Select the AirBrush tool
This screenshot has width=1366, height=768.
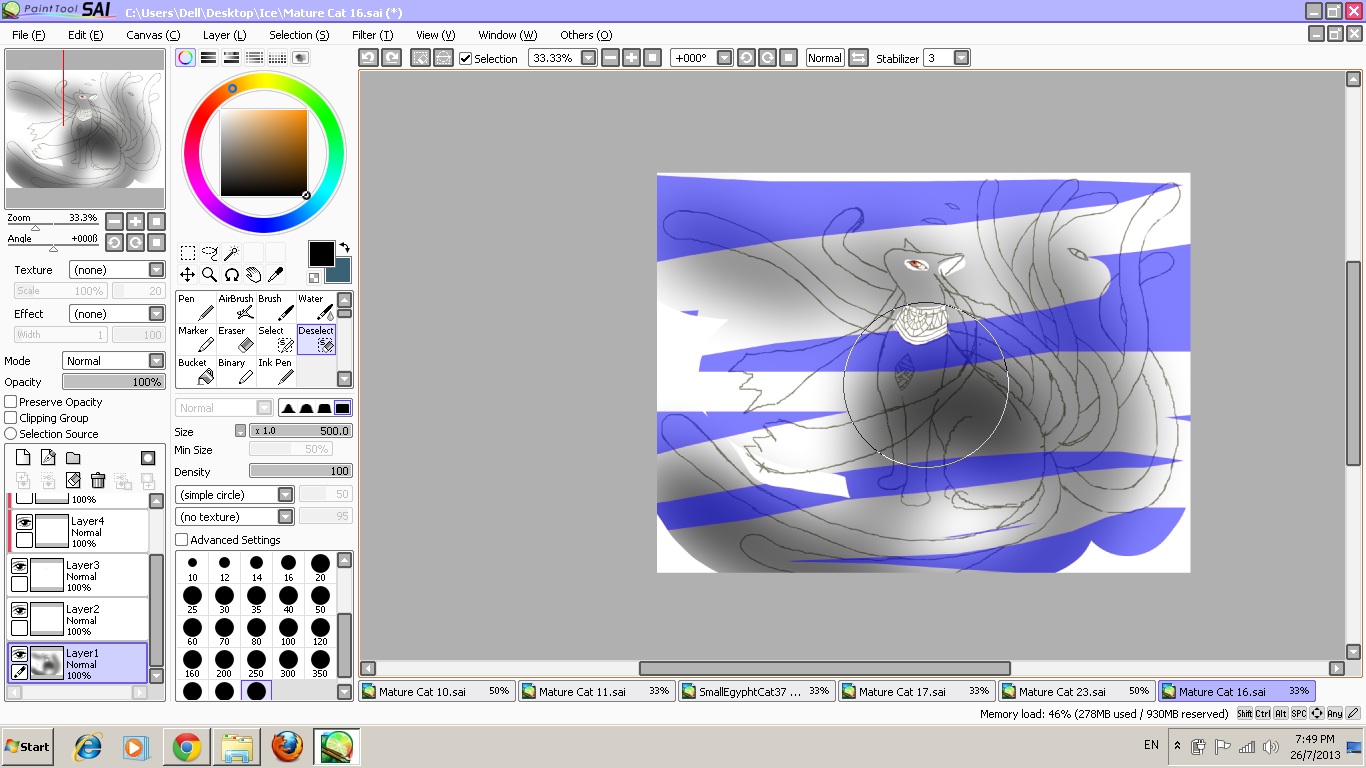(x=236, y=307)
